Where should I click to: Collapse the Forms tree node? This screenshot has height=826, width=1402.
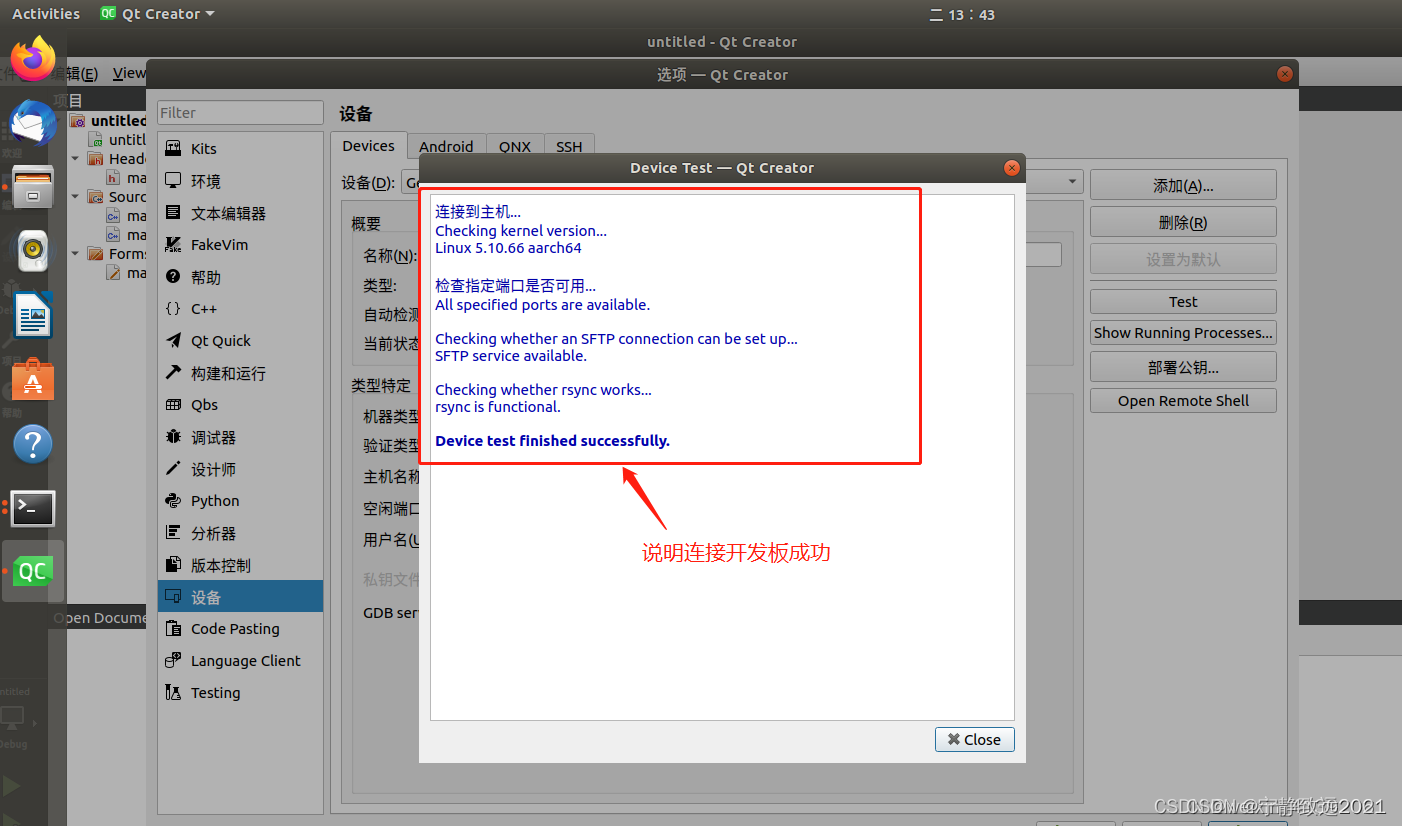pos(75,254)
